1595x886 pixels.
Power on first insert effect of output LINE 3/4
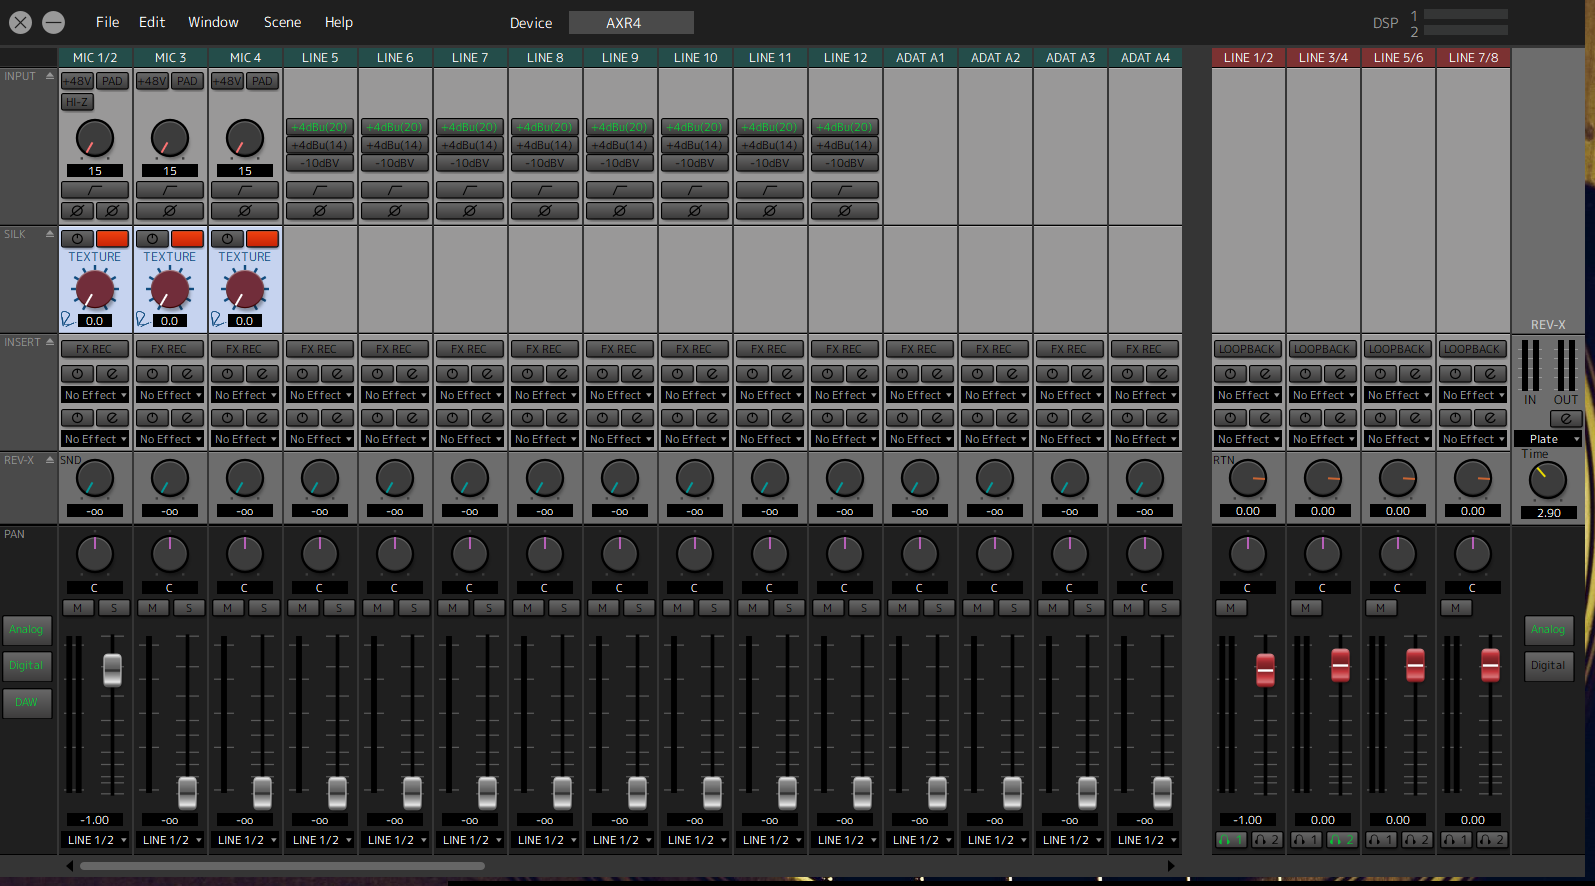[x=1305, y=374]
